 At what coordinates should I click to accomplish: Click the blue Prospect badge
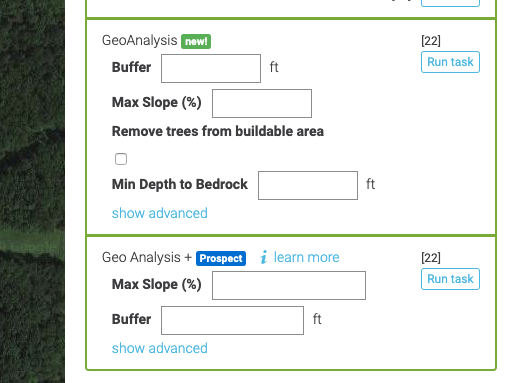click(x=221, y=258)
